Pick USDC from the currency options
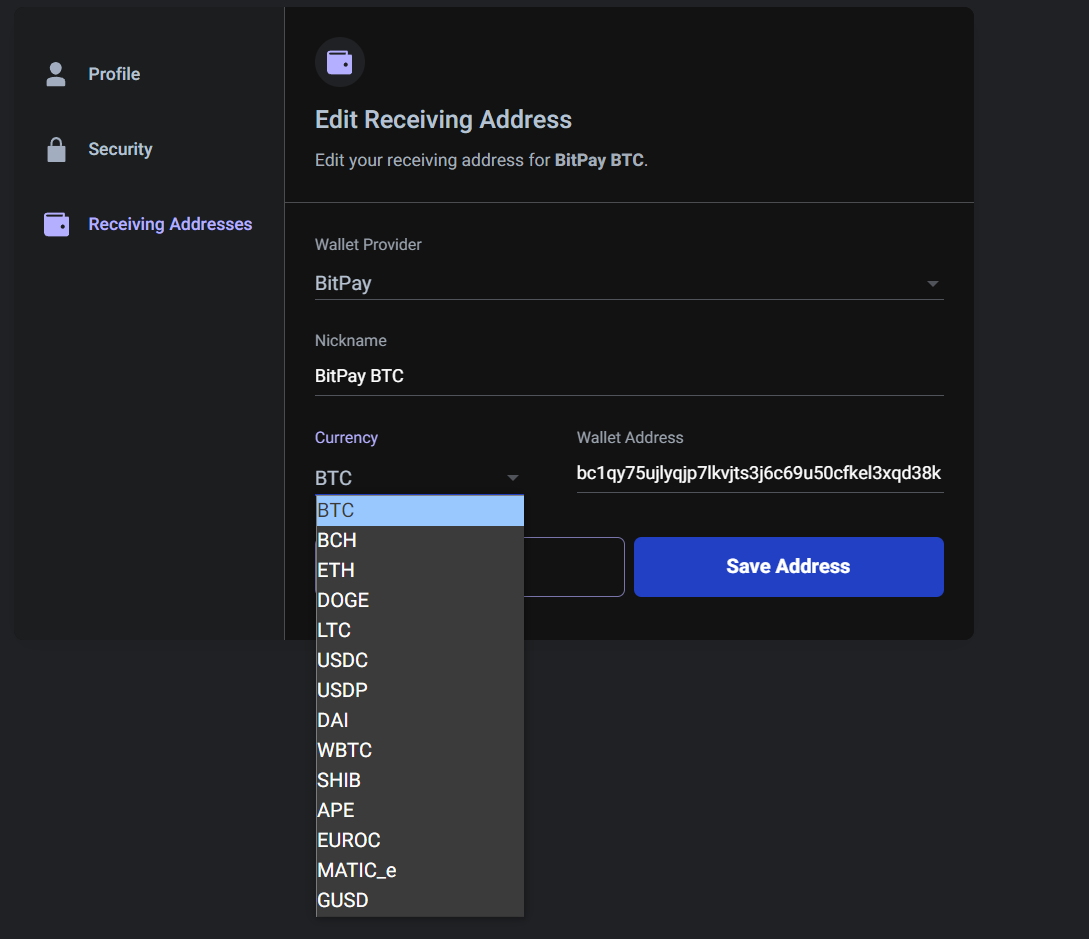Image resolution: width=1089 pixels, height=939 pixels. coord(420,660)
